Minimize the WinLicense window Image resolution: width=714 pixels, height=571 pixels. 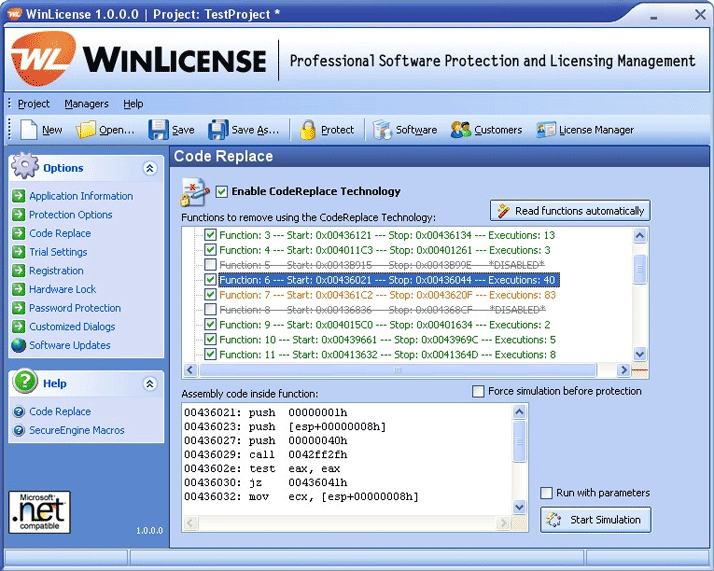click(x=654, y=16)
